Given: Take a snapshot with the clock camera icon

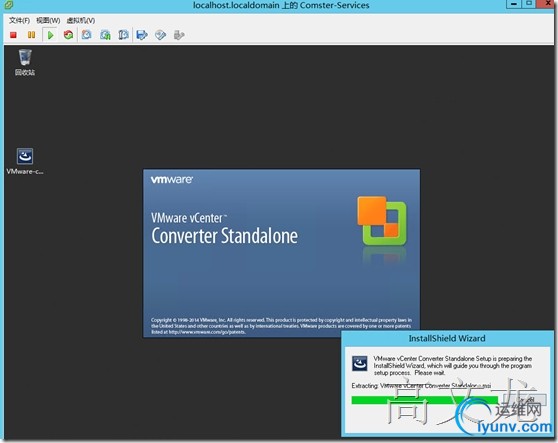Looking at the screenshot, I should [x=86, y=35].
